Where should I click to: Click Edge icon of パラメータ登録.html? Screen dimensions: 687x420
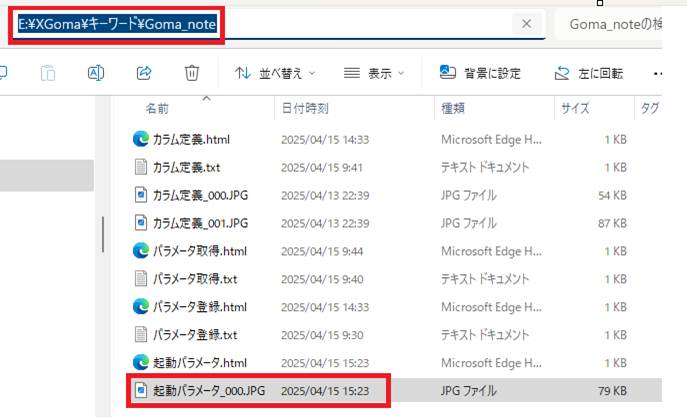point(141,307)
